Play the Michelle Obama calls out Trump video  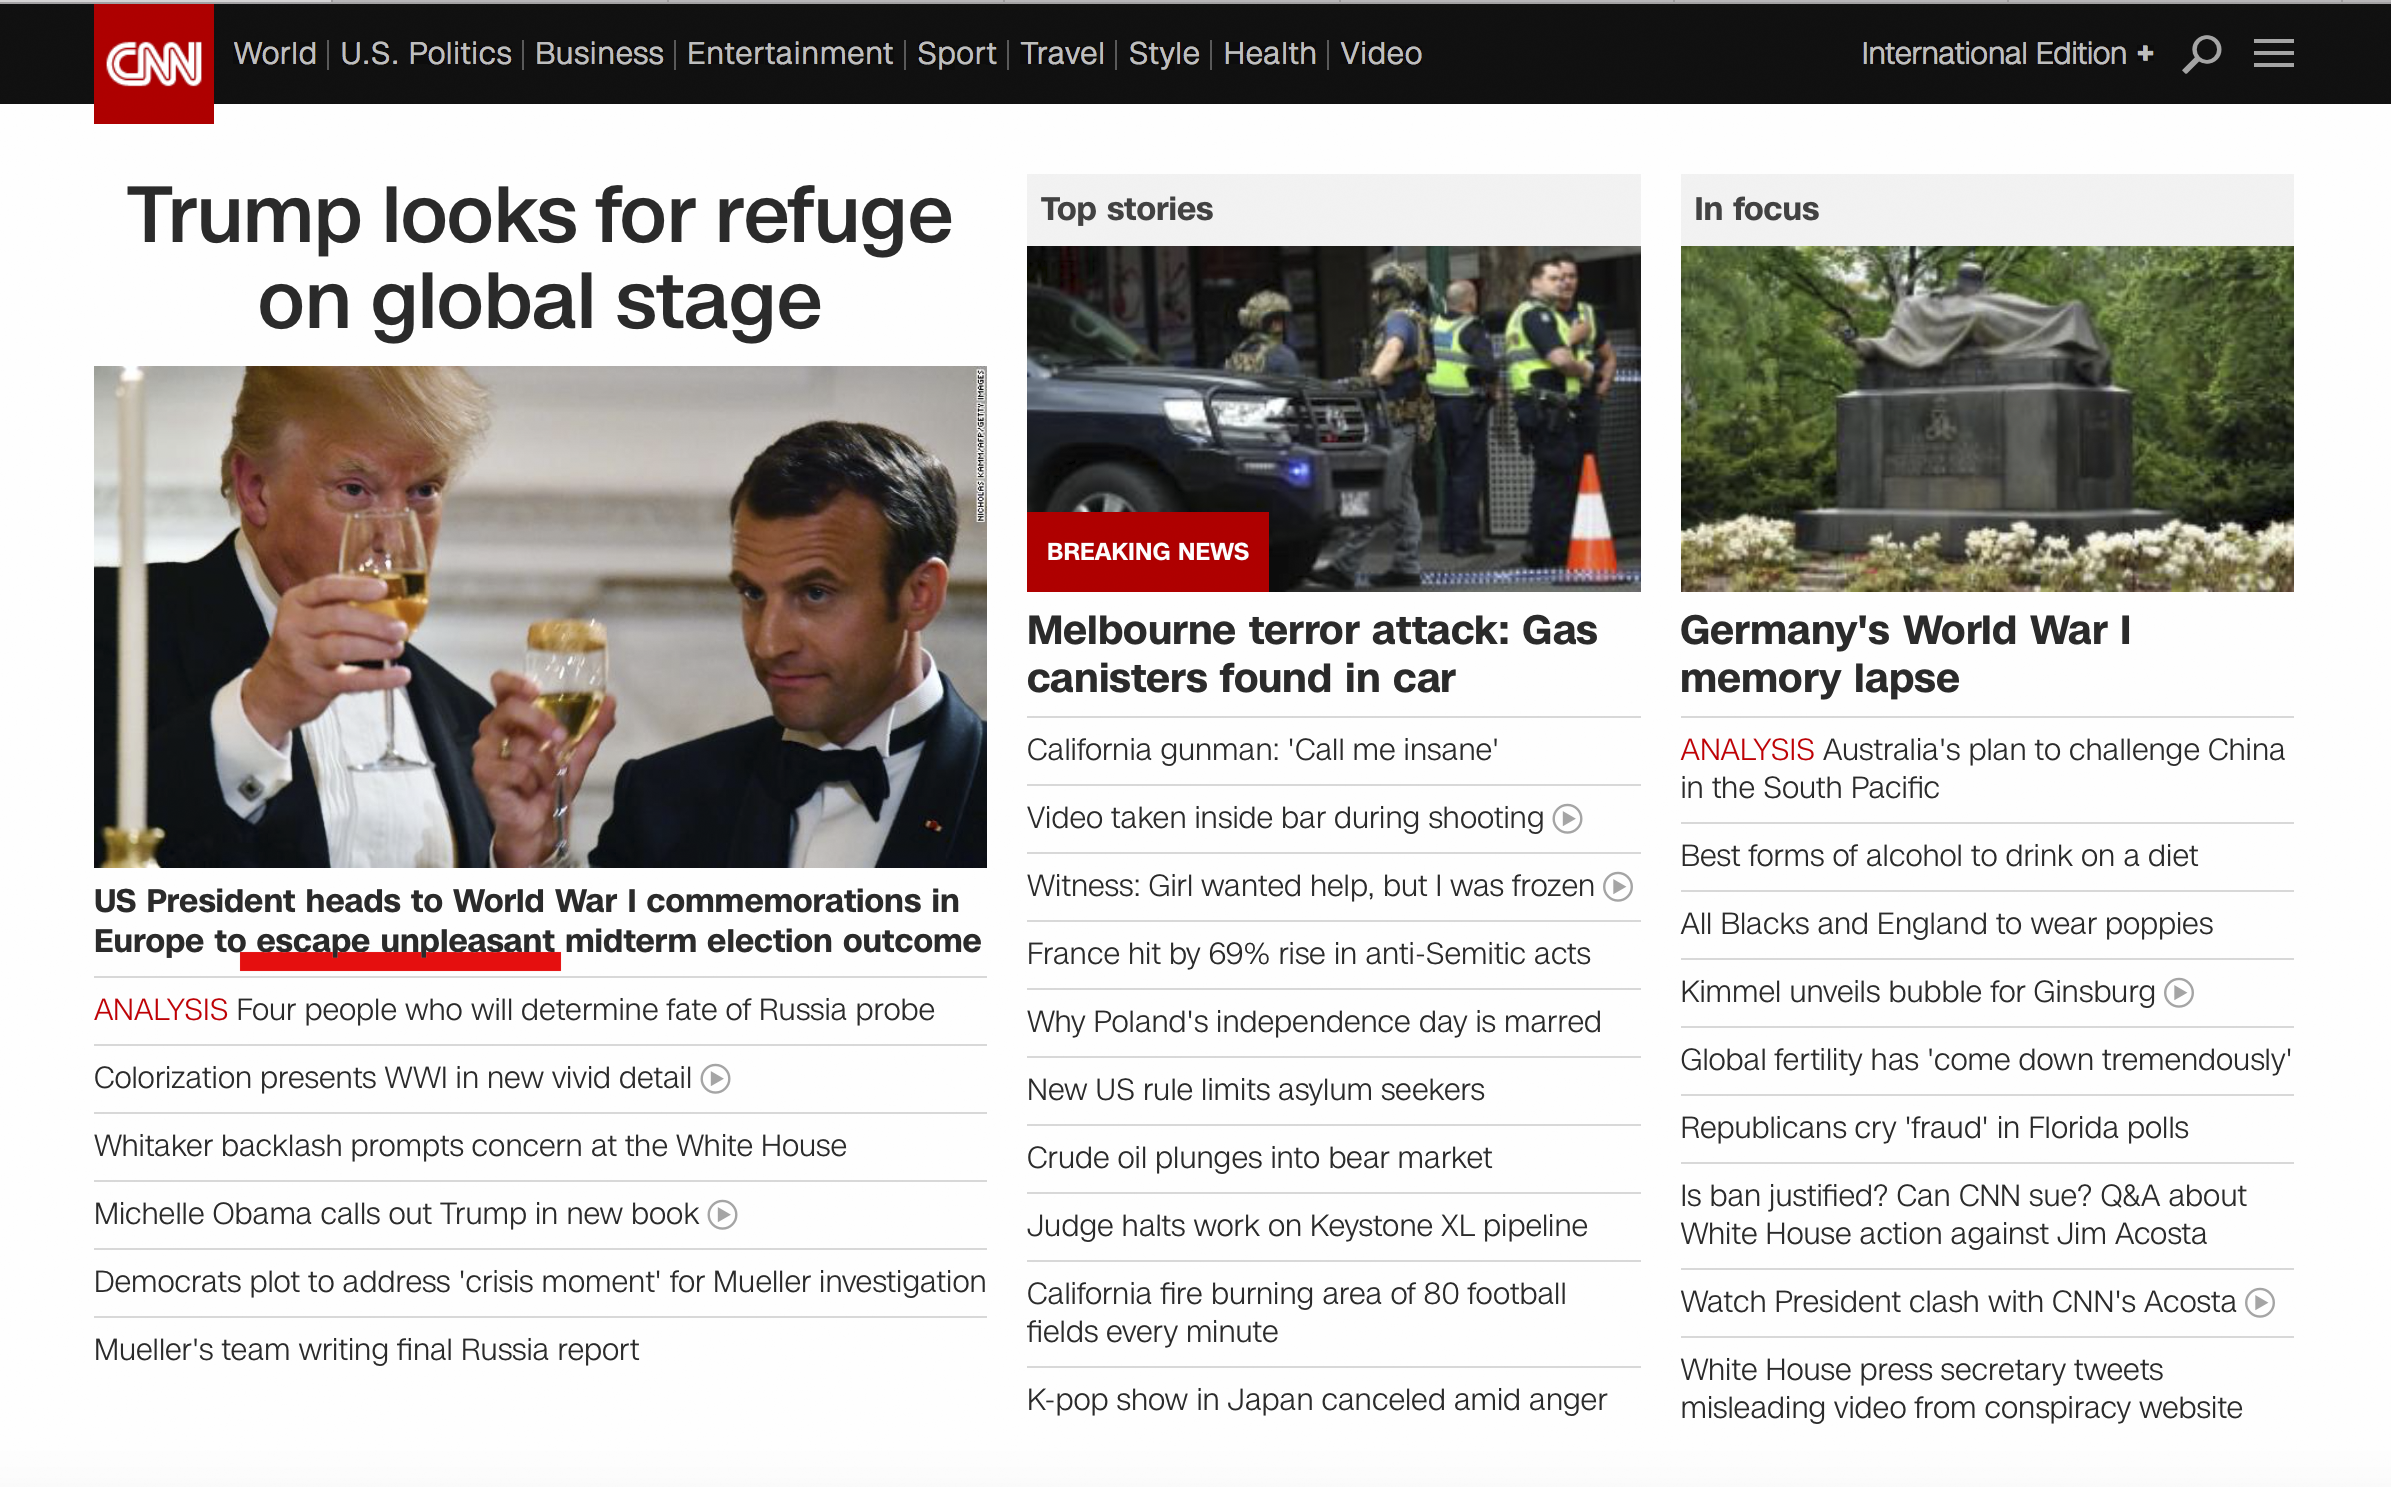(x=722, y=1215)
